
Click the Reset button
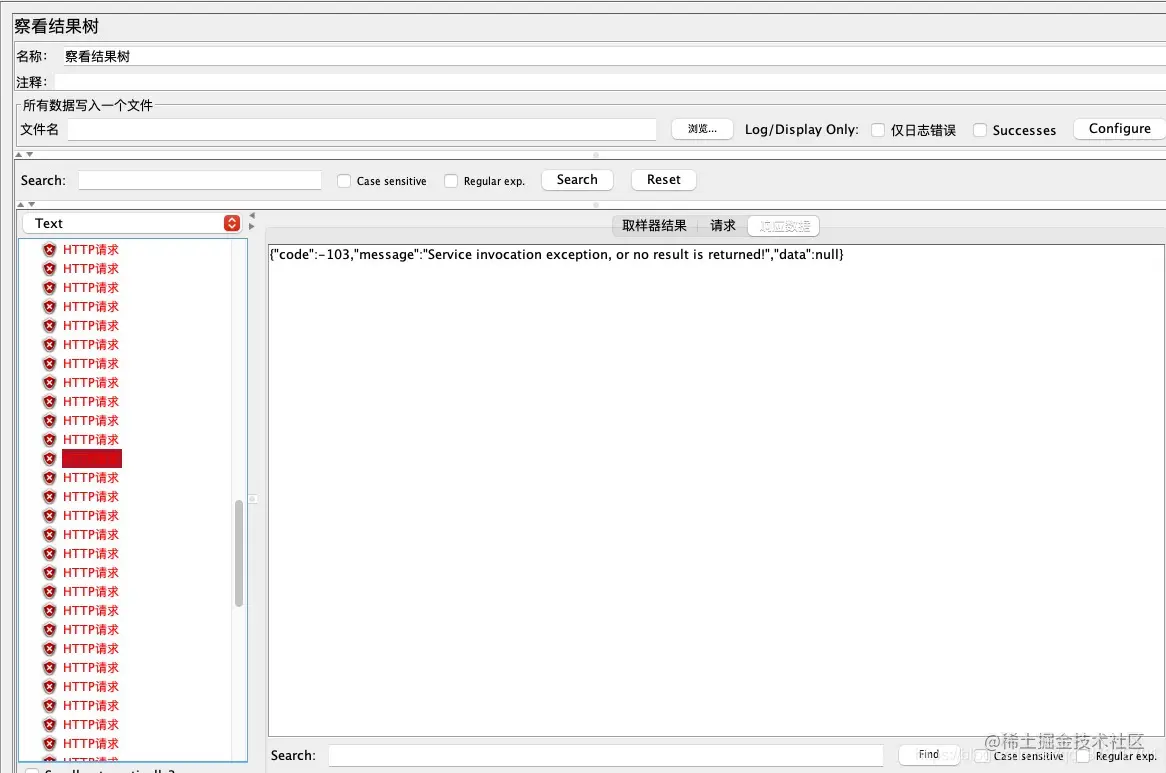(663, 180)
